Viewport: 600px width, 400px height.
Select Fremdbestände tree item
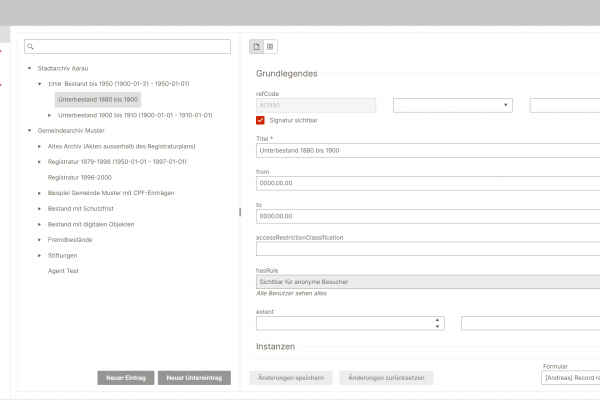tap(70, 240)
